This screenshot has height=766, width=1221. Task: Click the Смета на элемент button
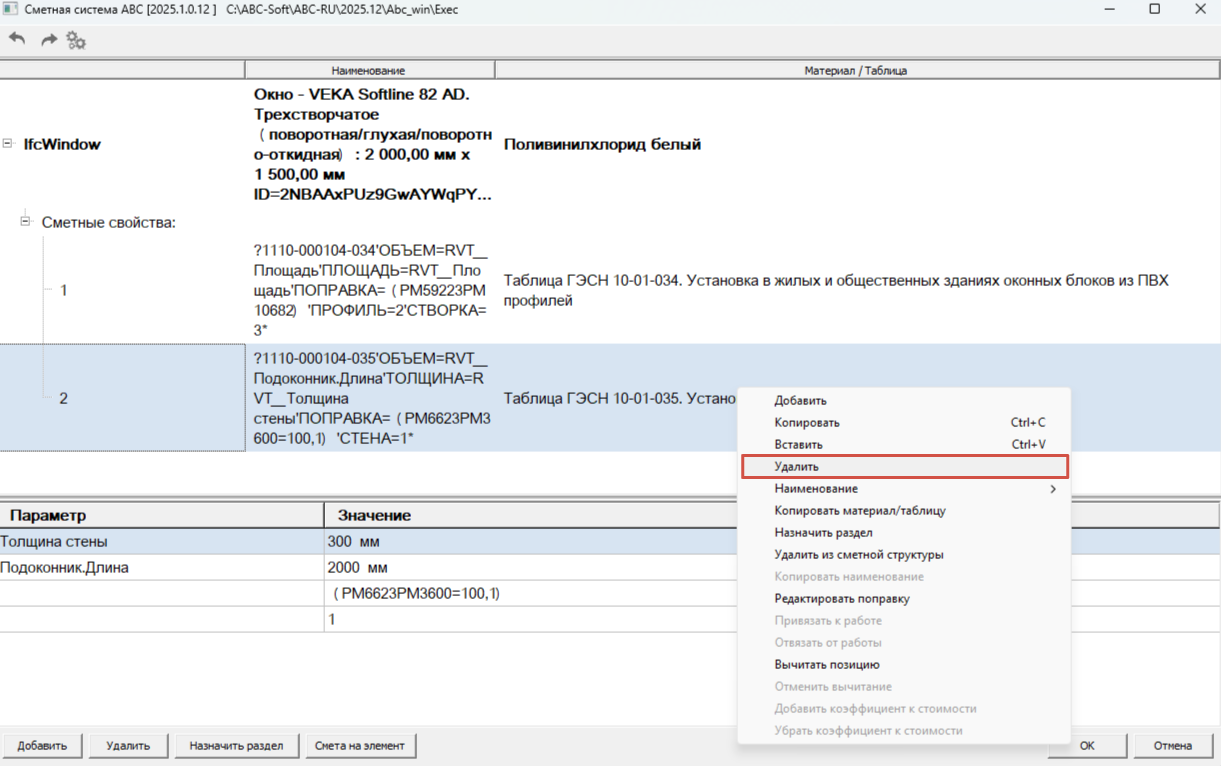tap(360, 745)
